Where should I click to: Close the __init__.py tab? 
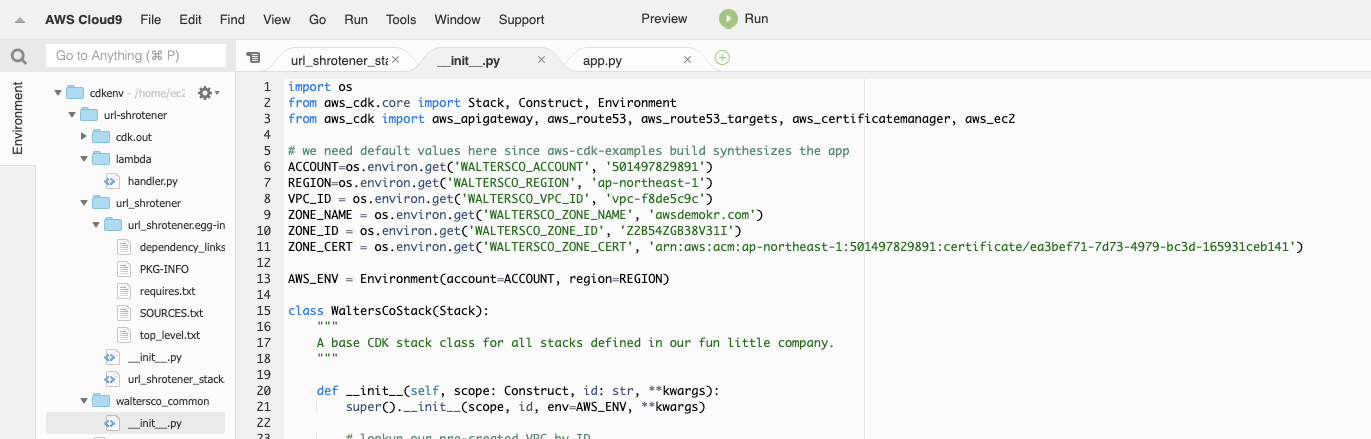(x=542, y=60)
